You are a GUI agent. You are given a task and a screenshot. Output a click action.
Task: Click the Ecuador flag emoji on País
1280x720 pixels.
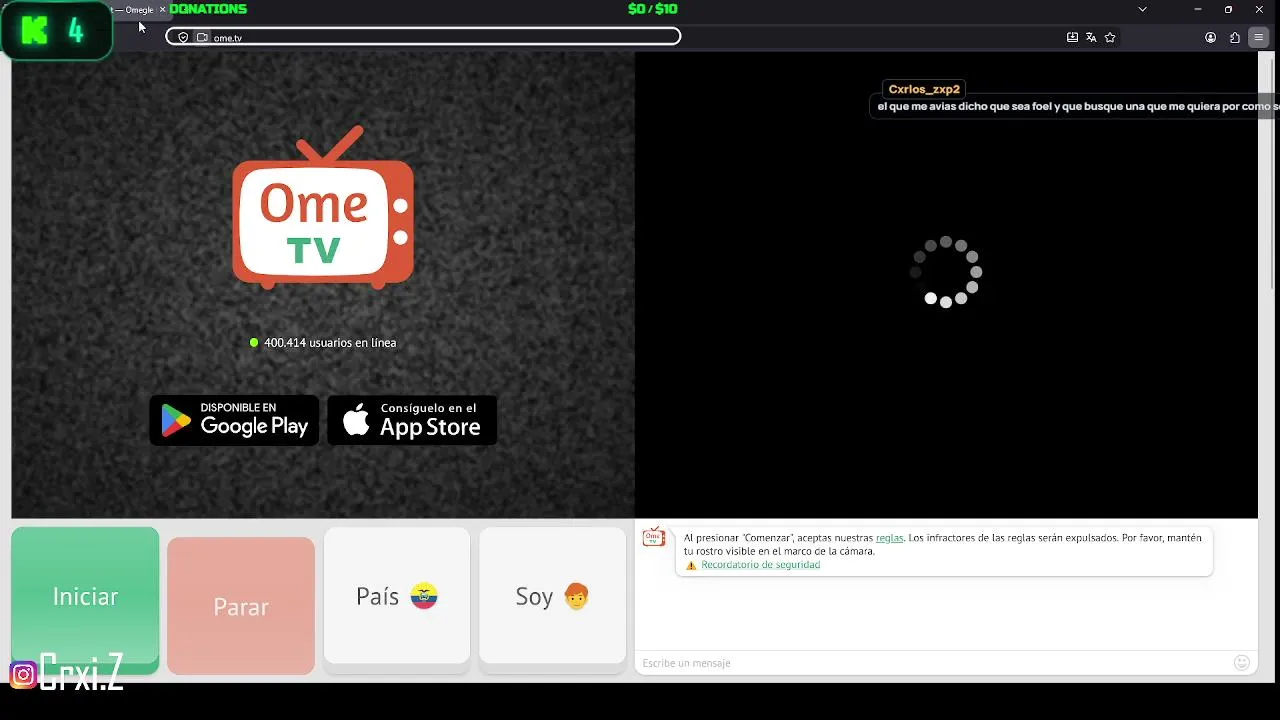(x=424, y=597)
